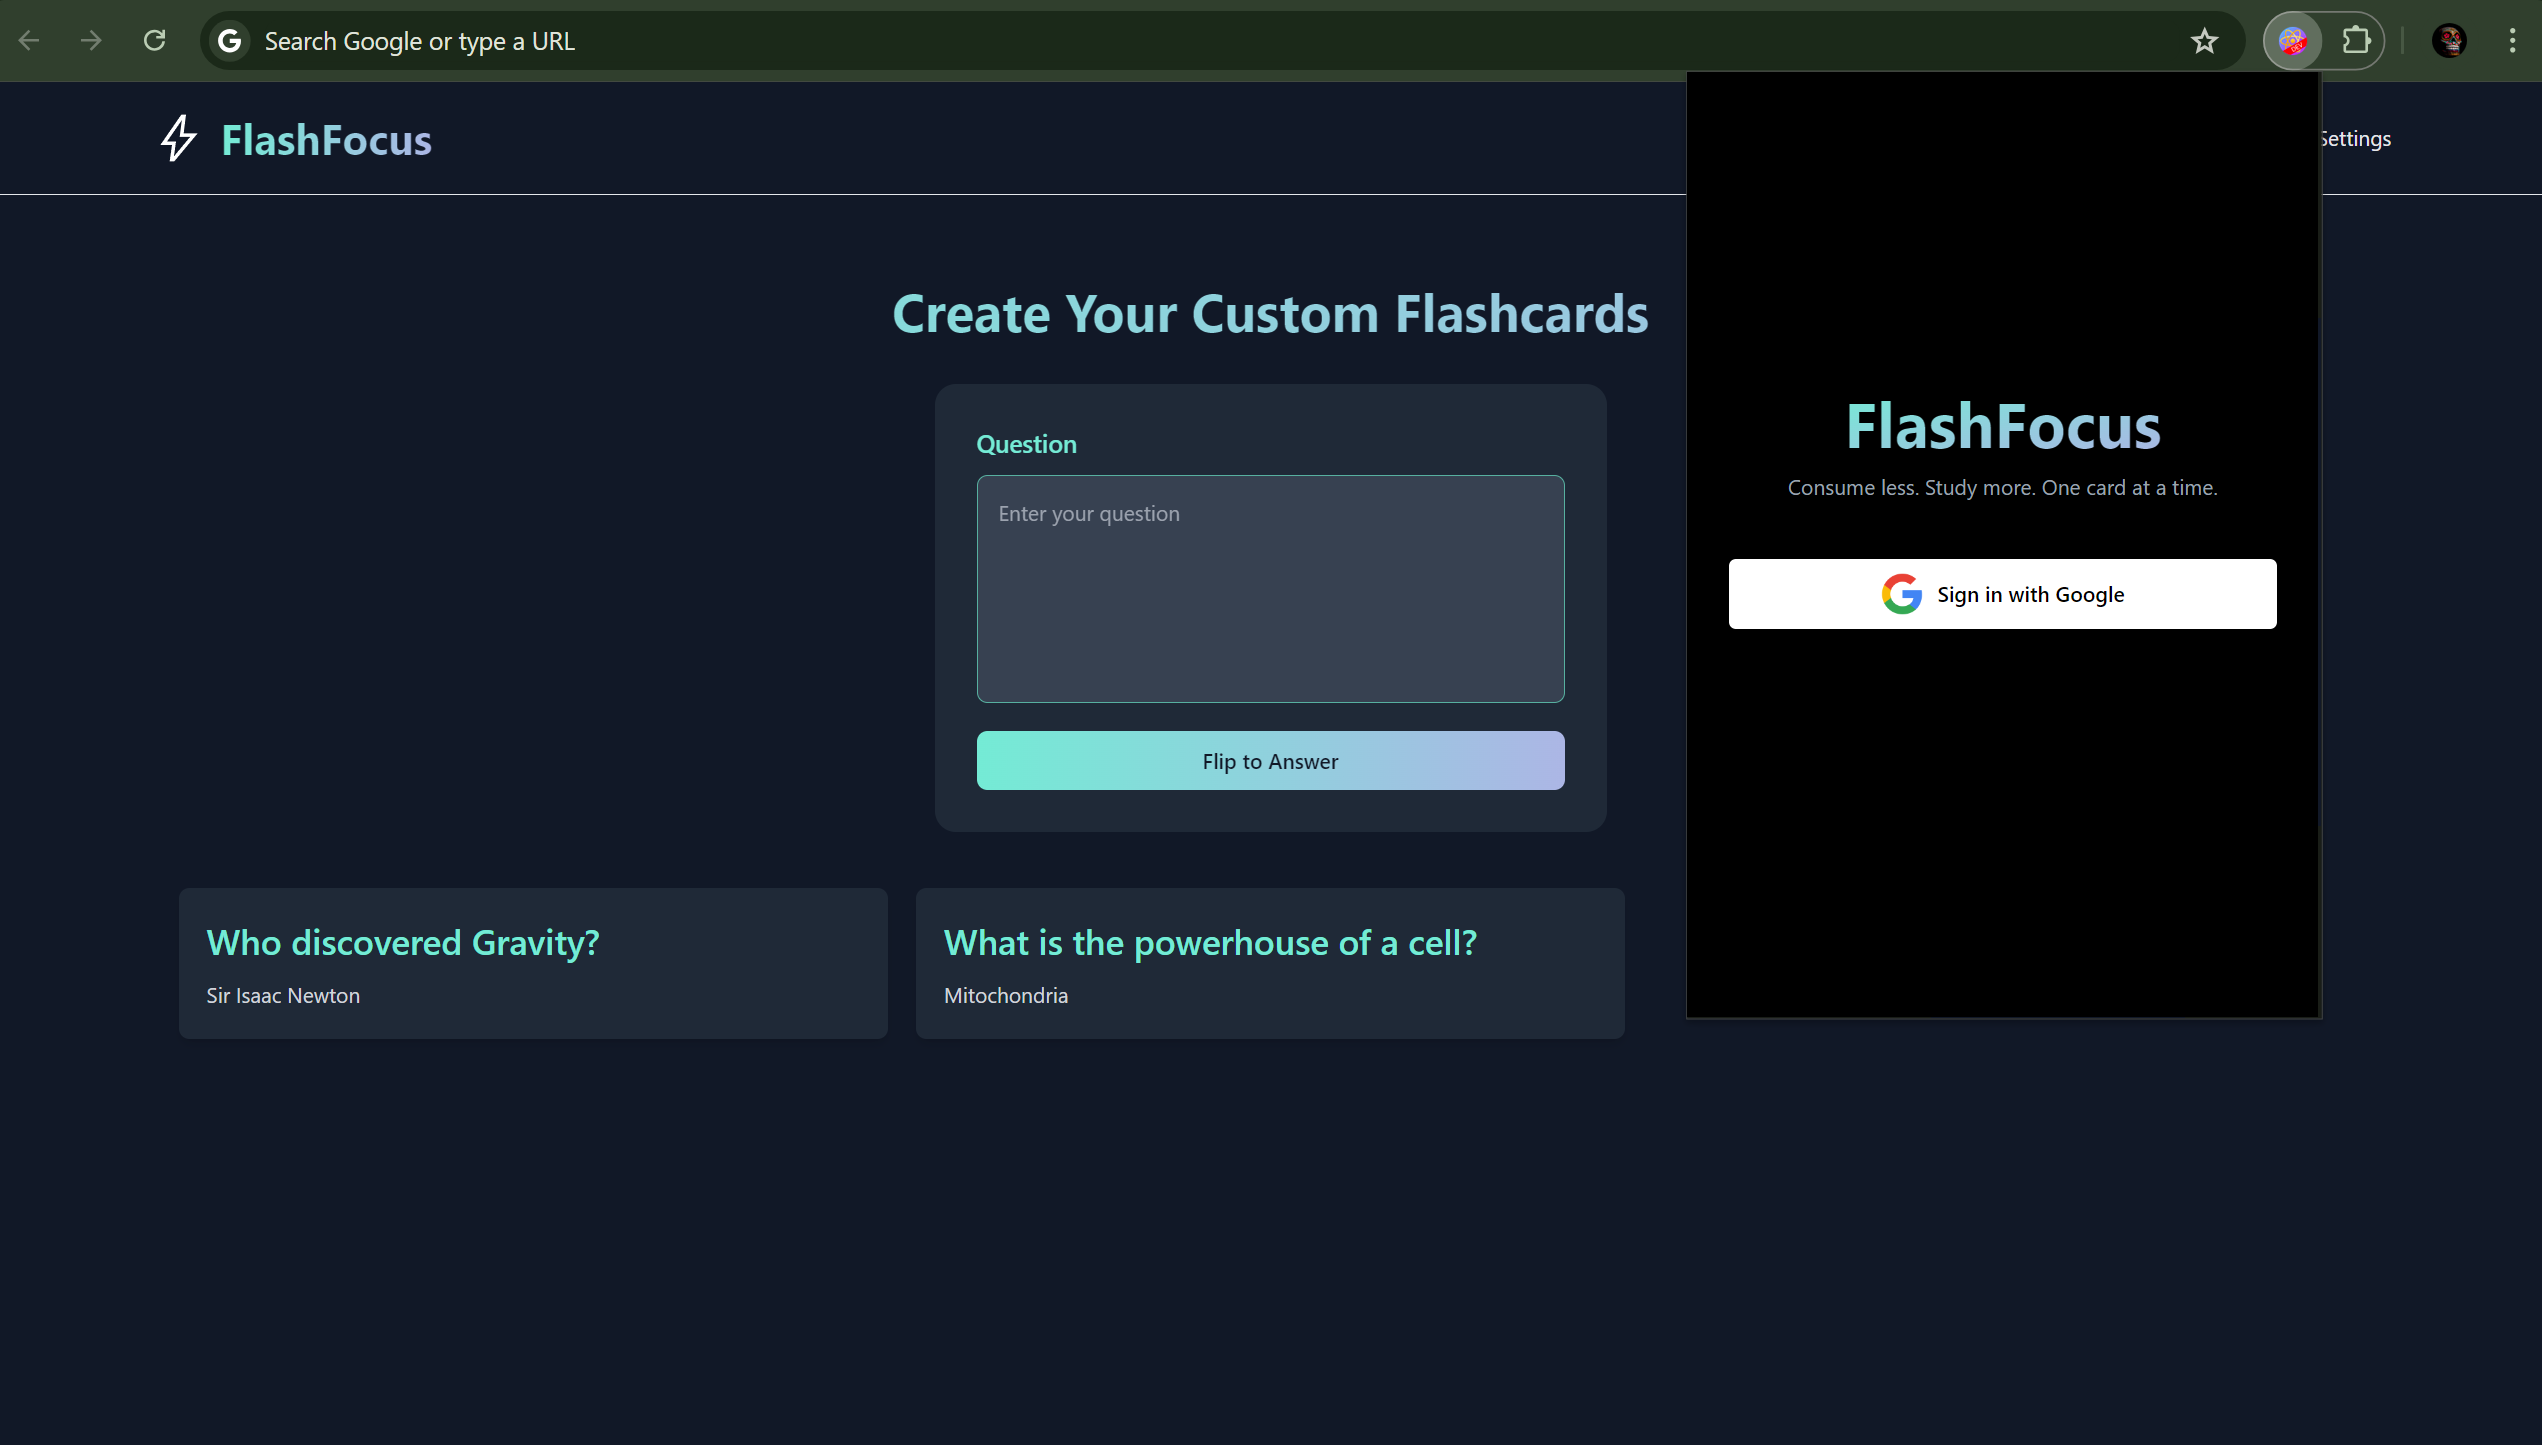Select the powerhouse of a cell flashcard
This screenshot has width=2542, height=1445.
pyautogui.click(x=1270, y=963)
